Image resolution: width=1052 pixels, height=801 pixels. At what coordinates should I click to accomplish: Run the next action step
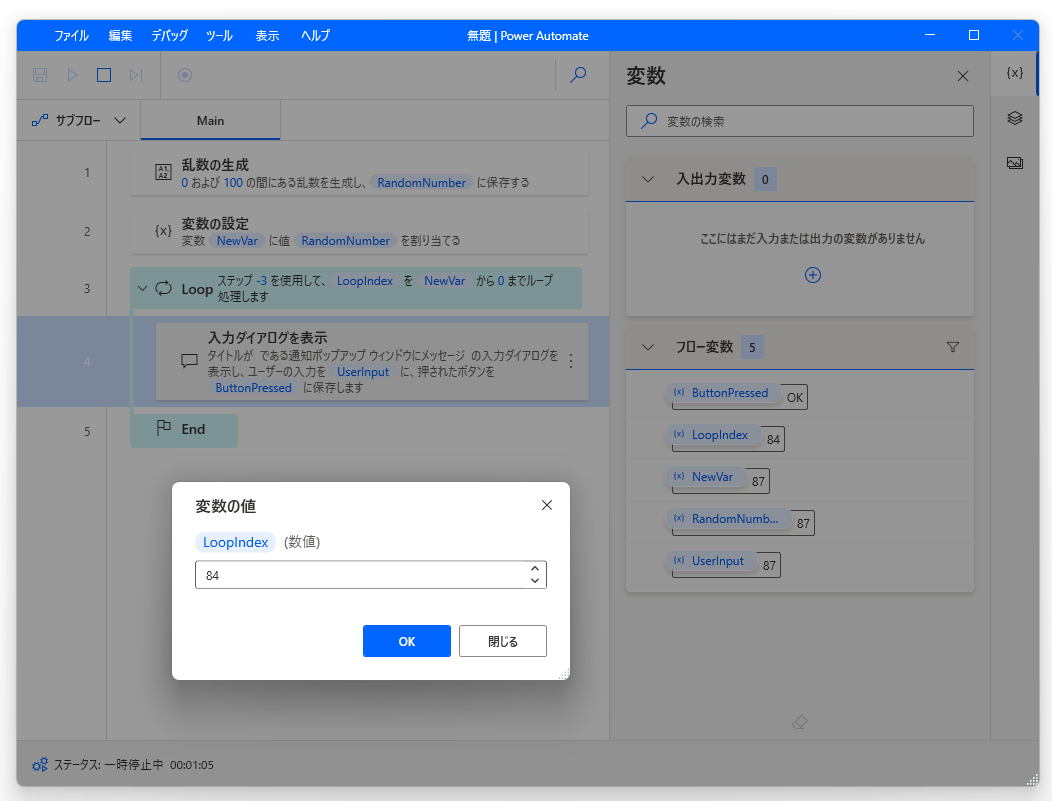click(x=135, y=74)
